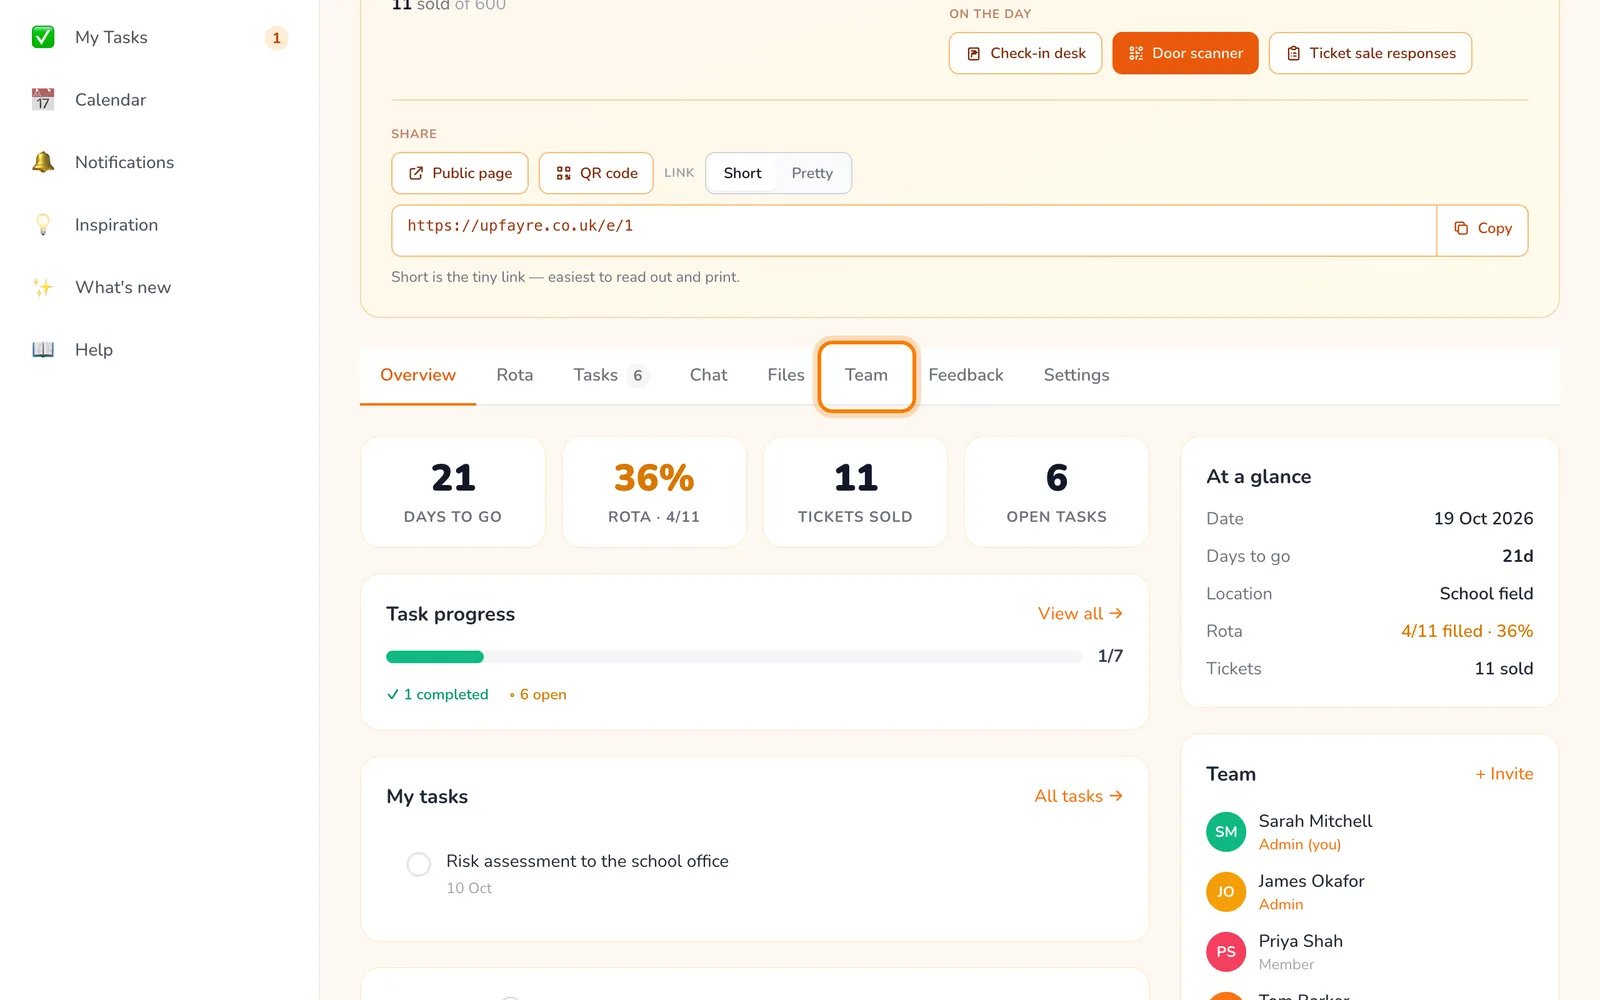Screen dimensions: 1600x1000
Task: Select the Pretty link option
Action: [x=812, y=173]
